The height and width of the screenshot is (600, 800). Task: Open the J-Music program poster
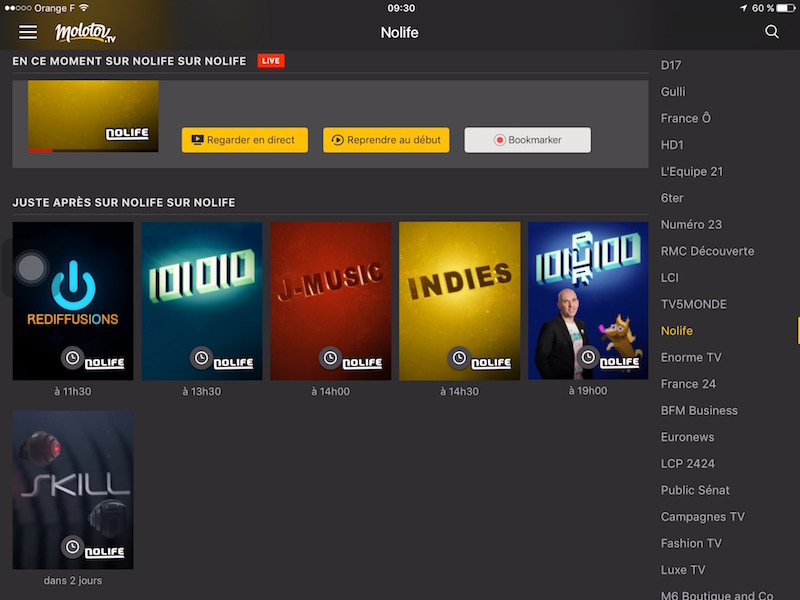point(331,301)
